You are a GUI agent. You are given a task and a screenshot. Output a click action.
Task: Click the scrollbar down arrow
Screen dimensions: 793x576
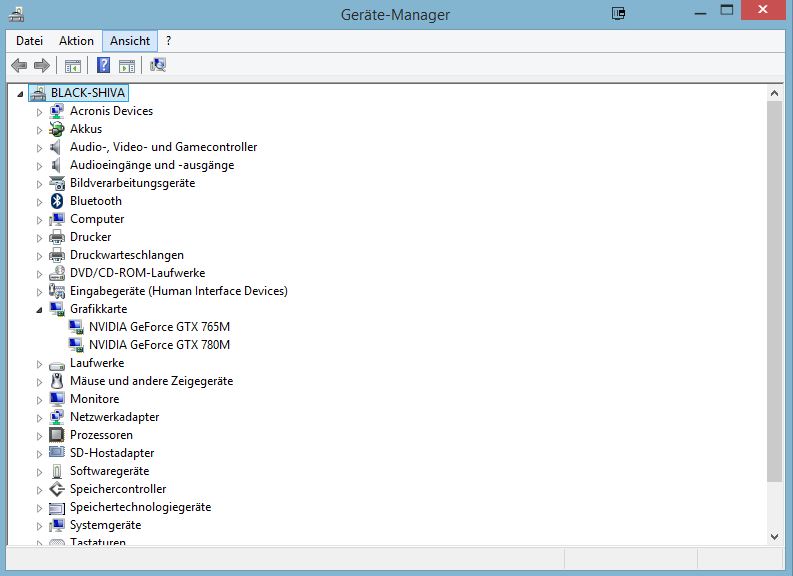click(774, 537)
